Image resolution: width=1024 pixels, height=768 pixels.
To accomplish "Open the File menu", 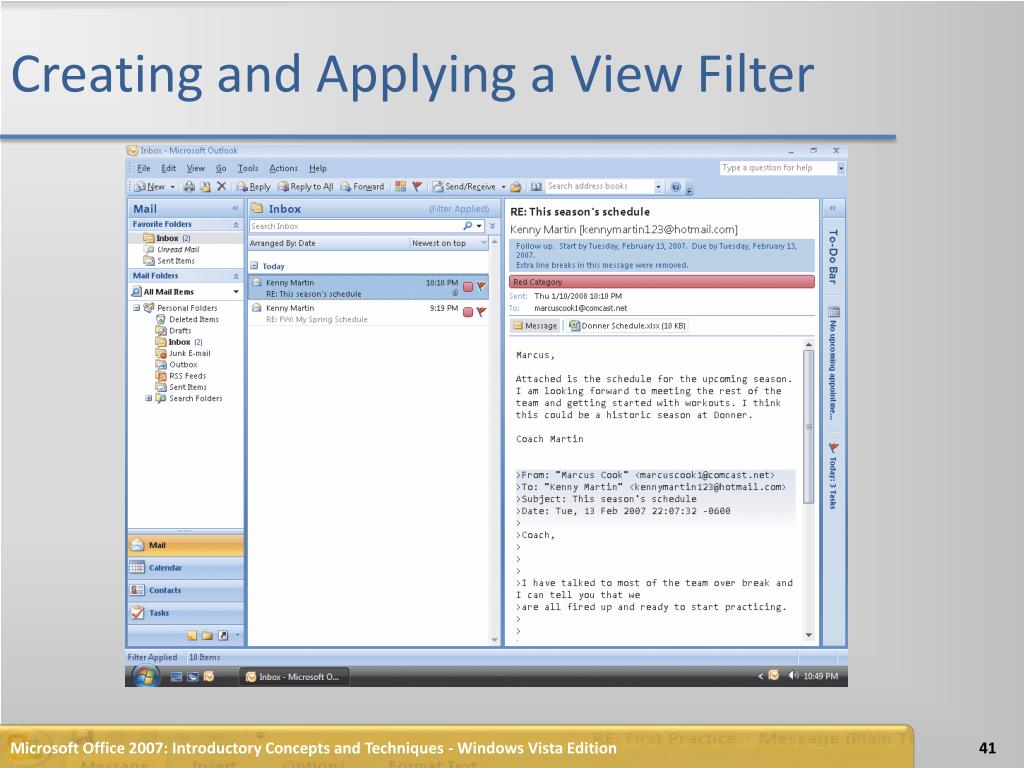I will point(144,168).
